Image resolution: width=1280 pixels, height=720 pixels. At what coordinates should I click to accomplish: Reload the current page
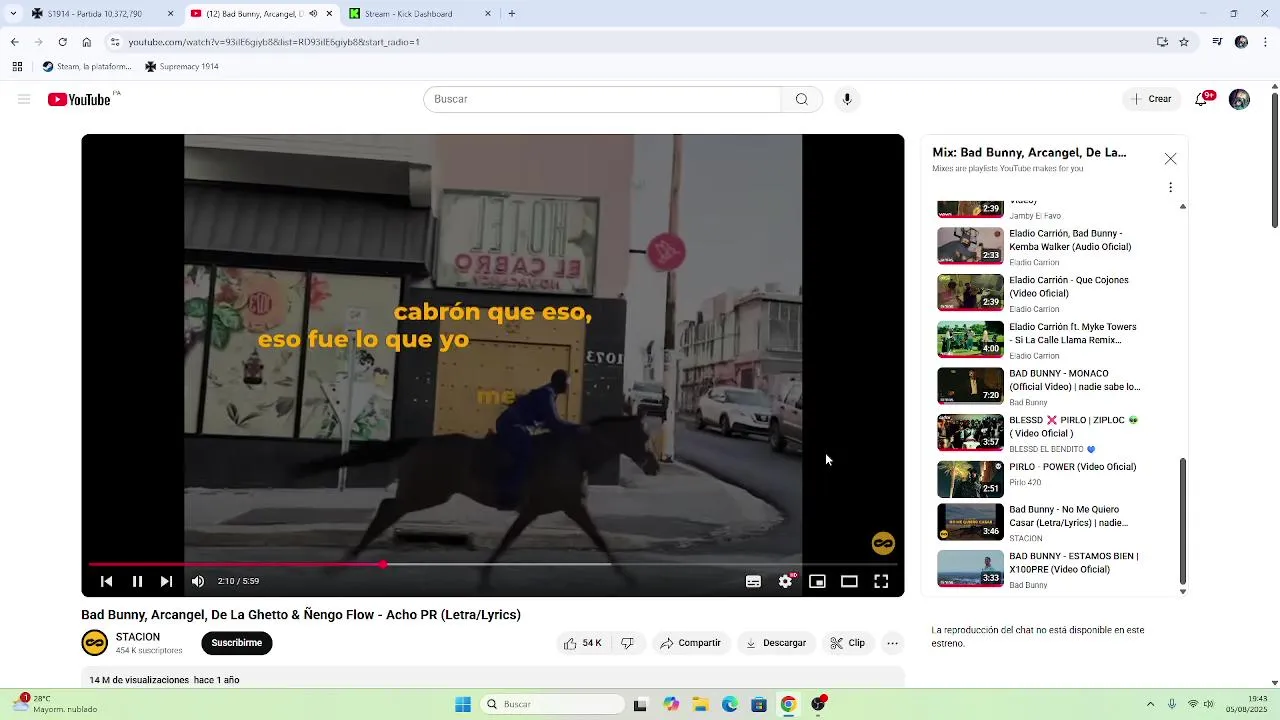[62, 42]
